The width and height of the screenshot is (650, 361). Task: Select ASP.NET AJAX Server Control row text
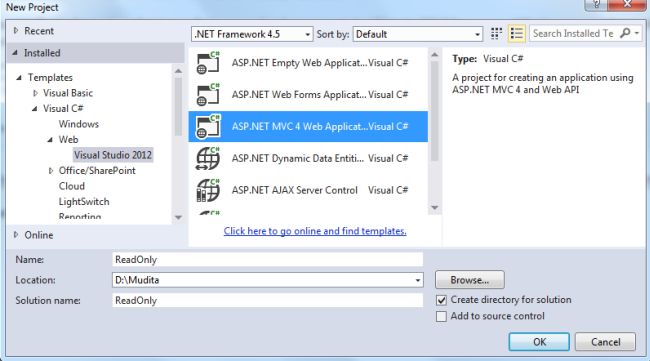coord(295,190)
